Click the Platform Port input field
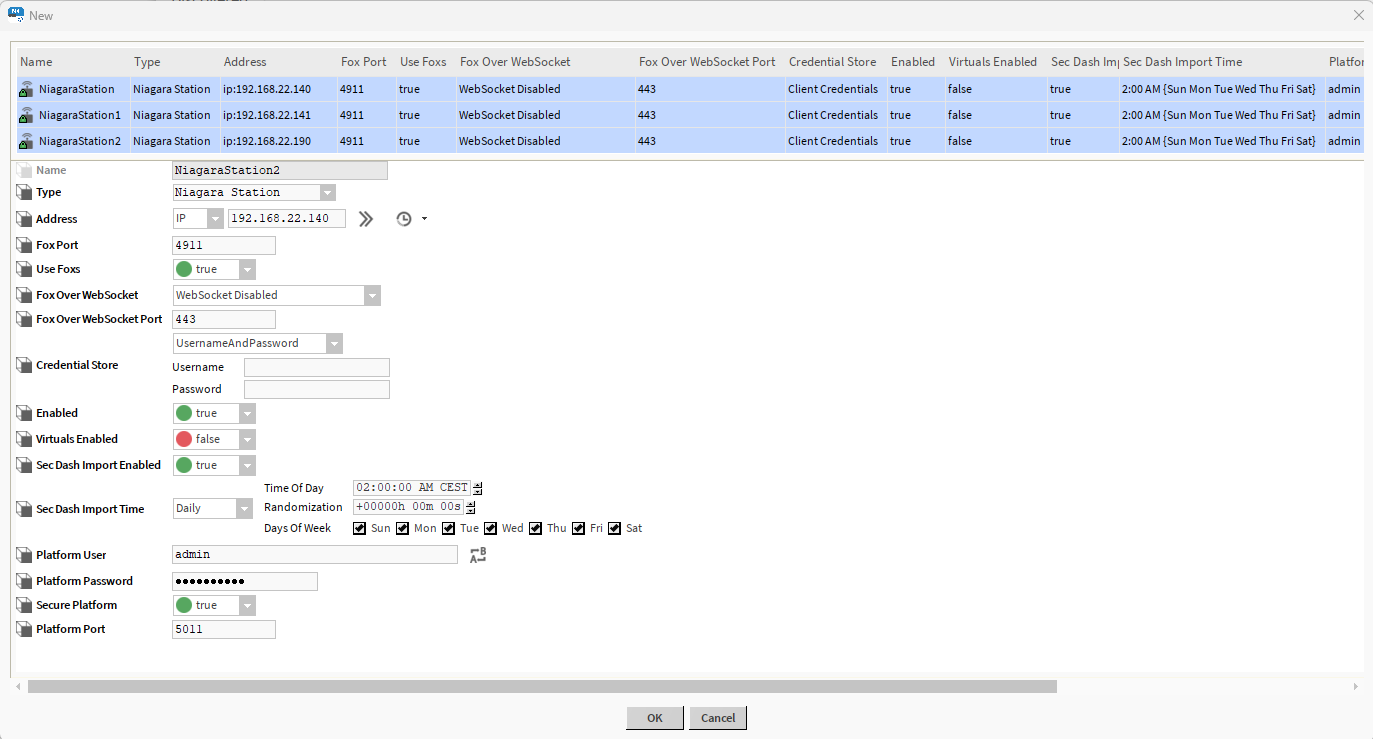Image resolution: width=1373 pixels, height=739 pixels. pos(224,629)
